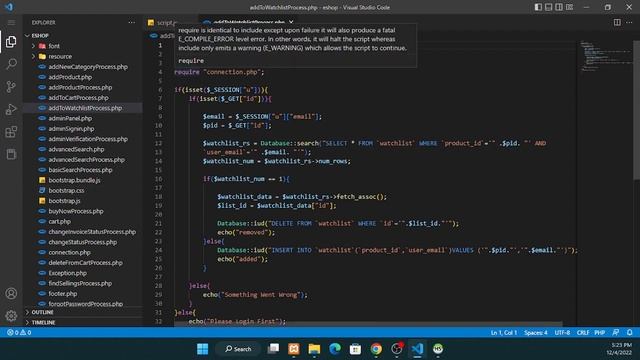
Task: Split the editor to the right
Action: [x=617, y=22]
